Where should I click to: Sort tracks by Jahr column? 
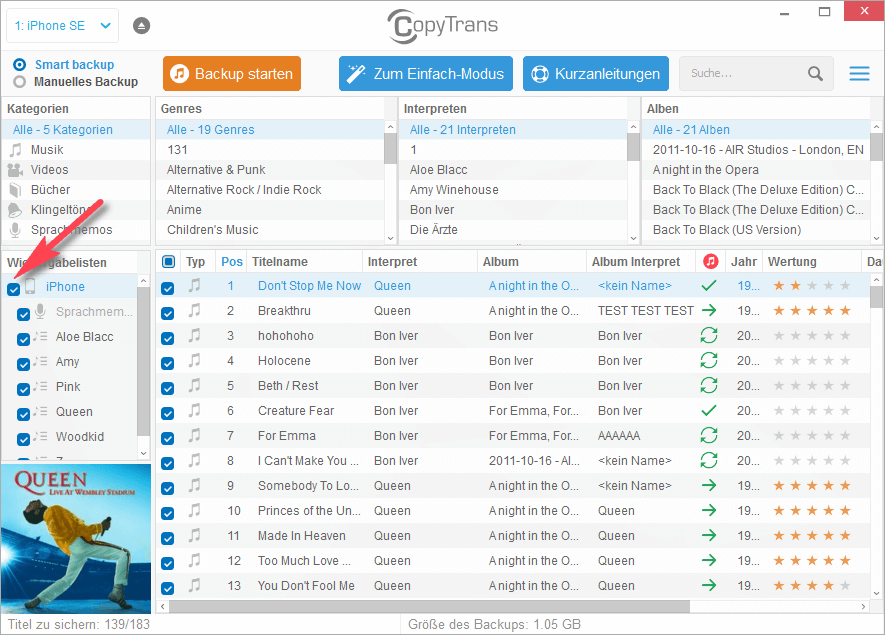743,262
